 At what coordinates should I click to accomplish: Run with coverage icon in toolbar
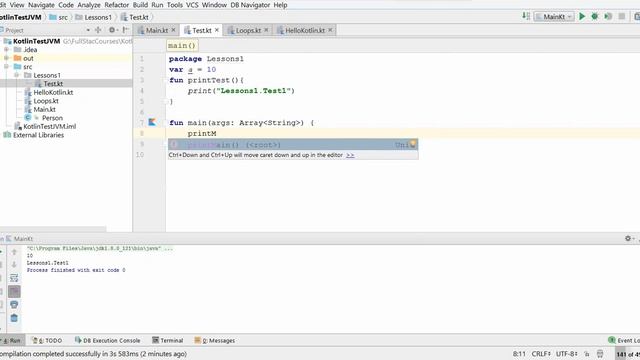608,16
